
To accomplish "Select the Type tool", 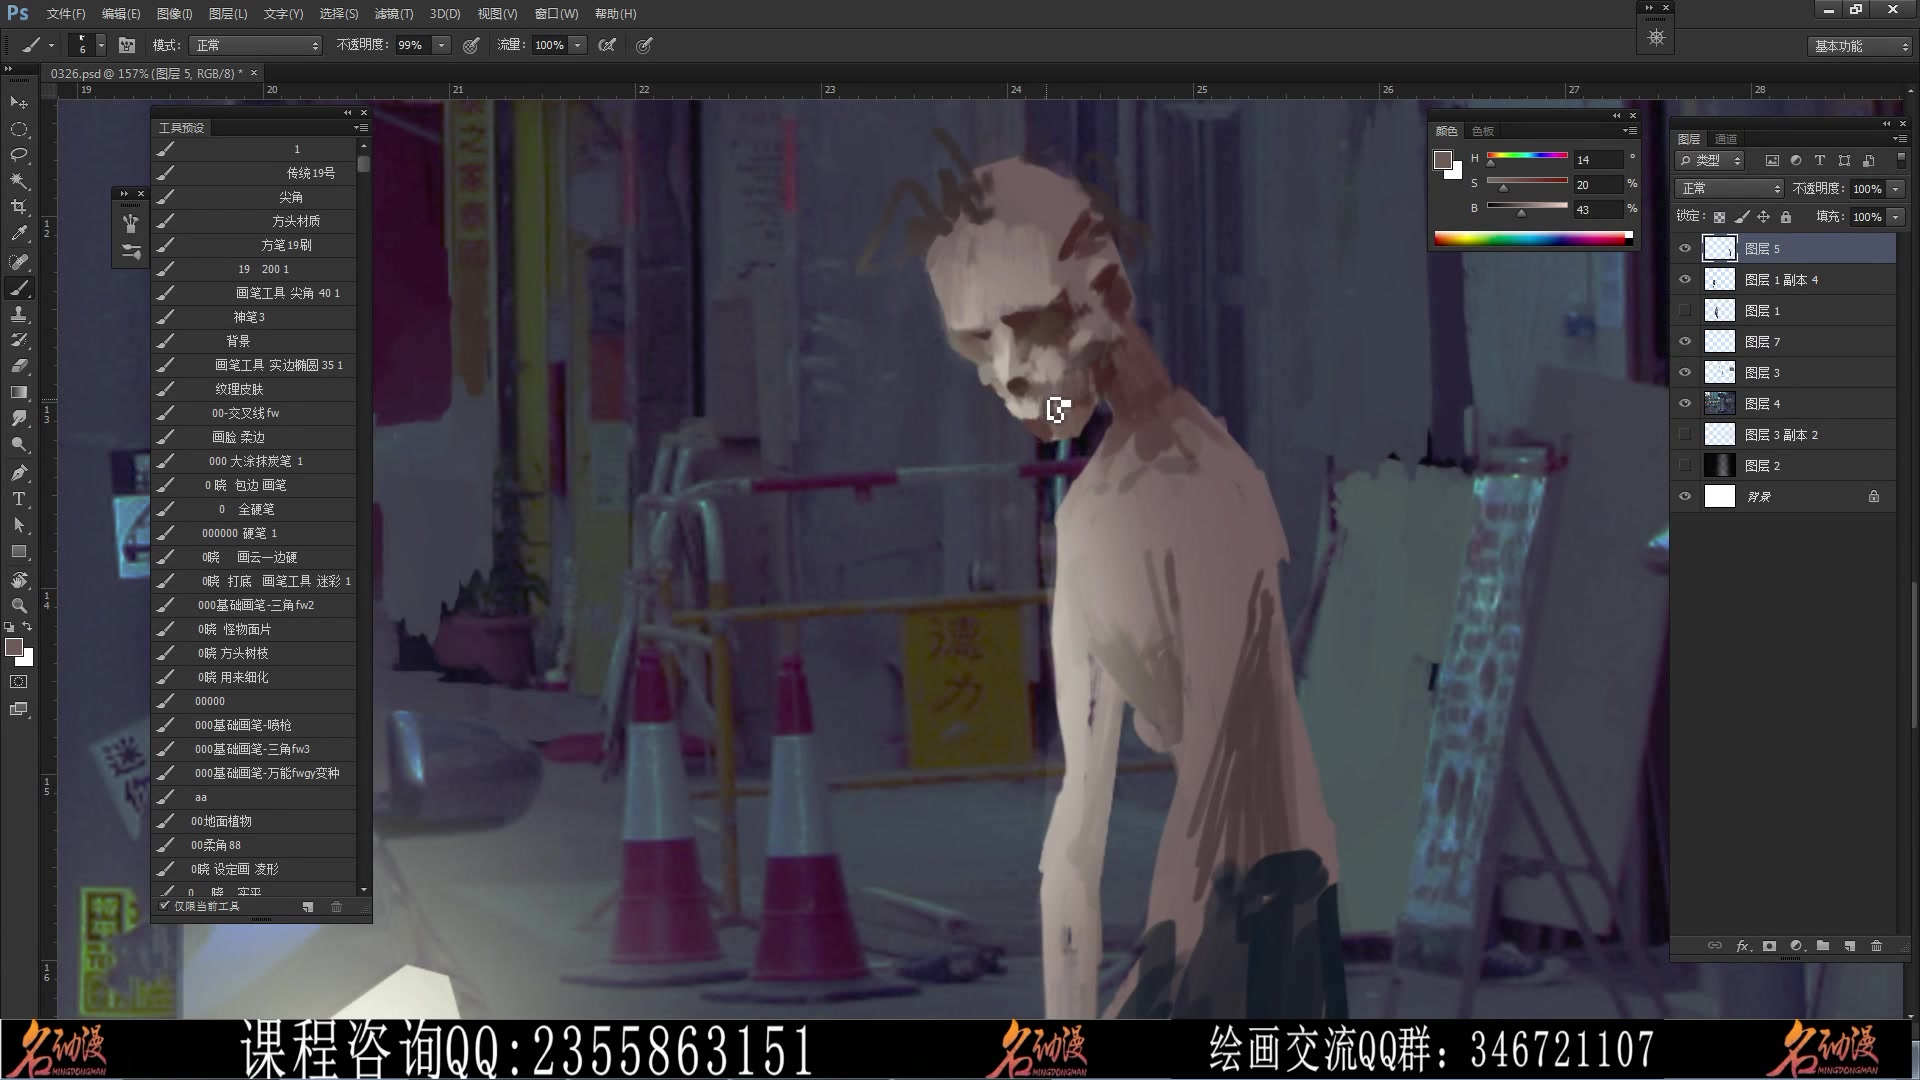I will click(x=19, y=499).
